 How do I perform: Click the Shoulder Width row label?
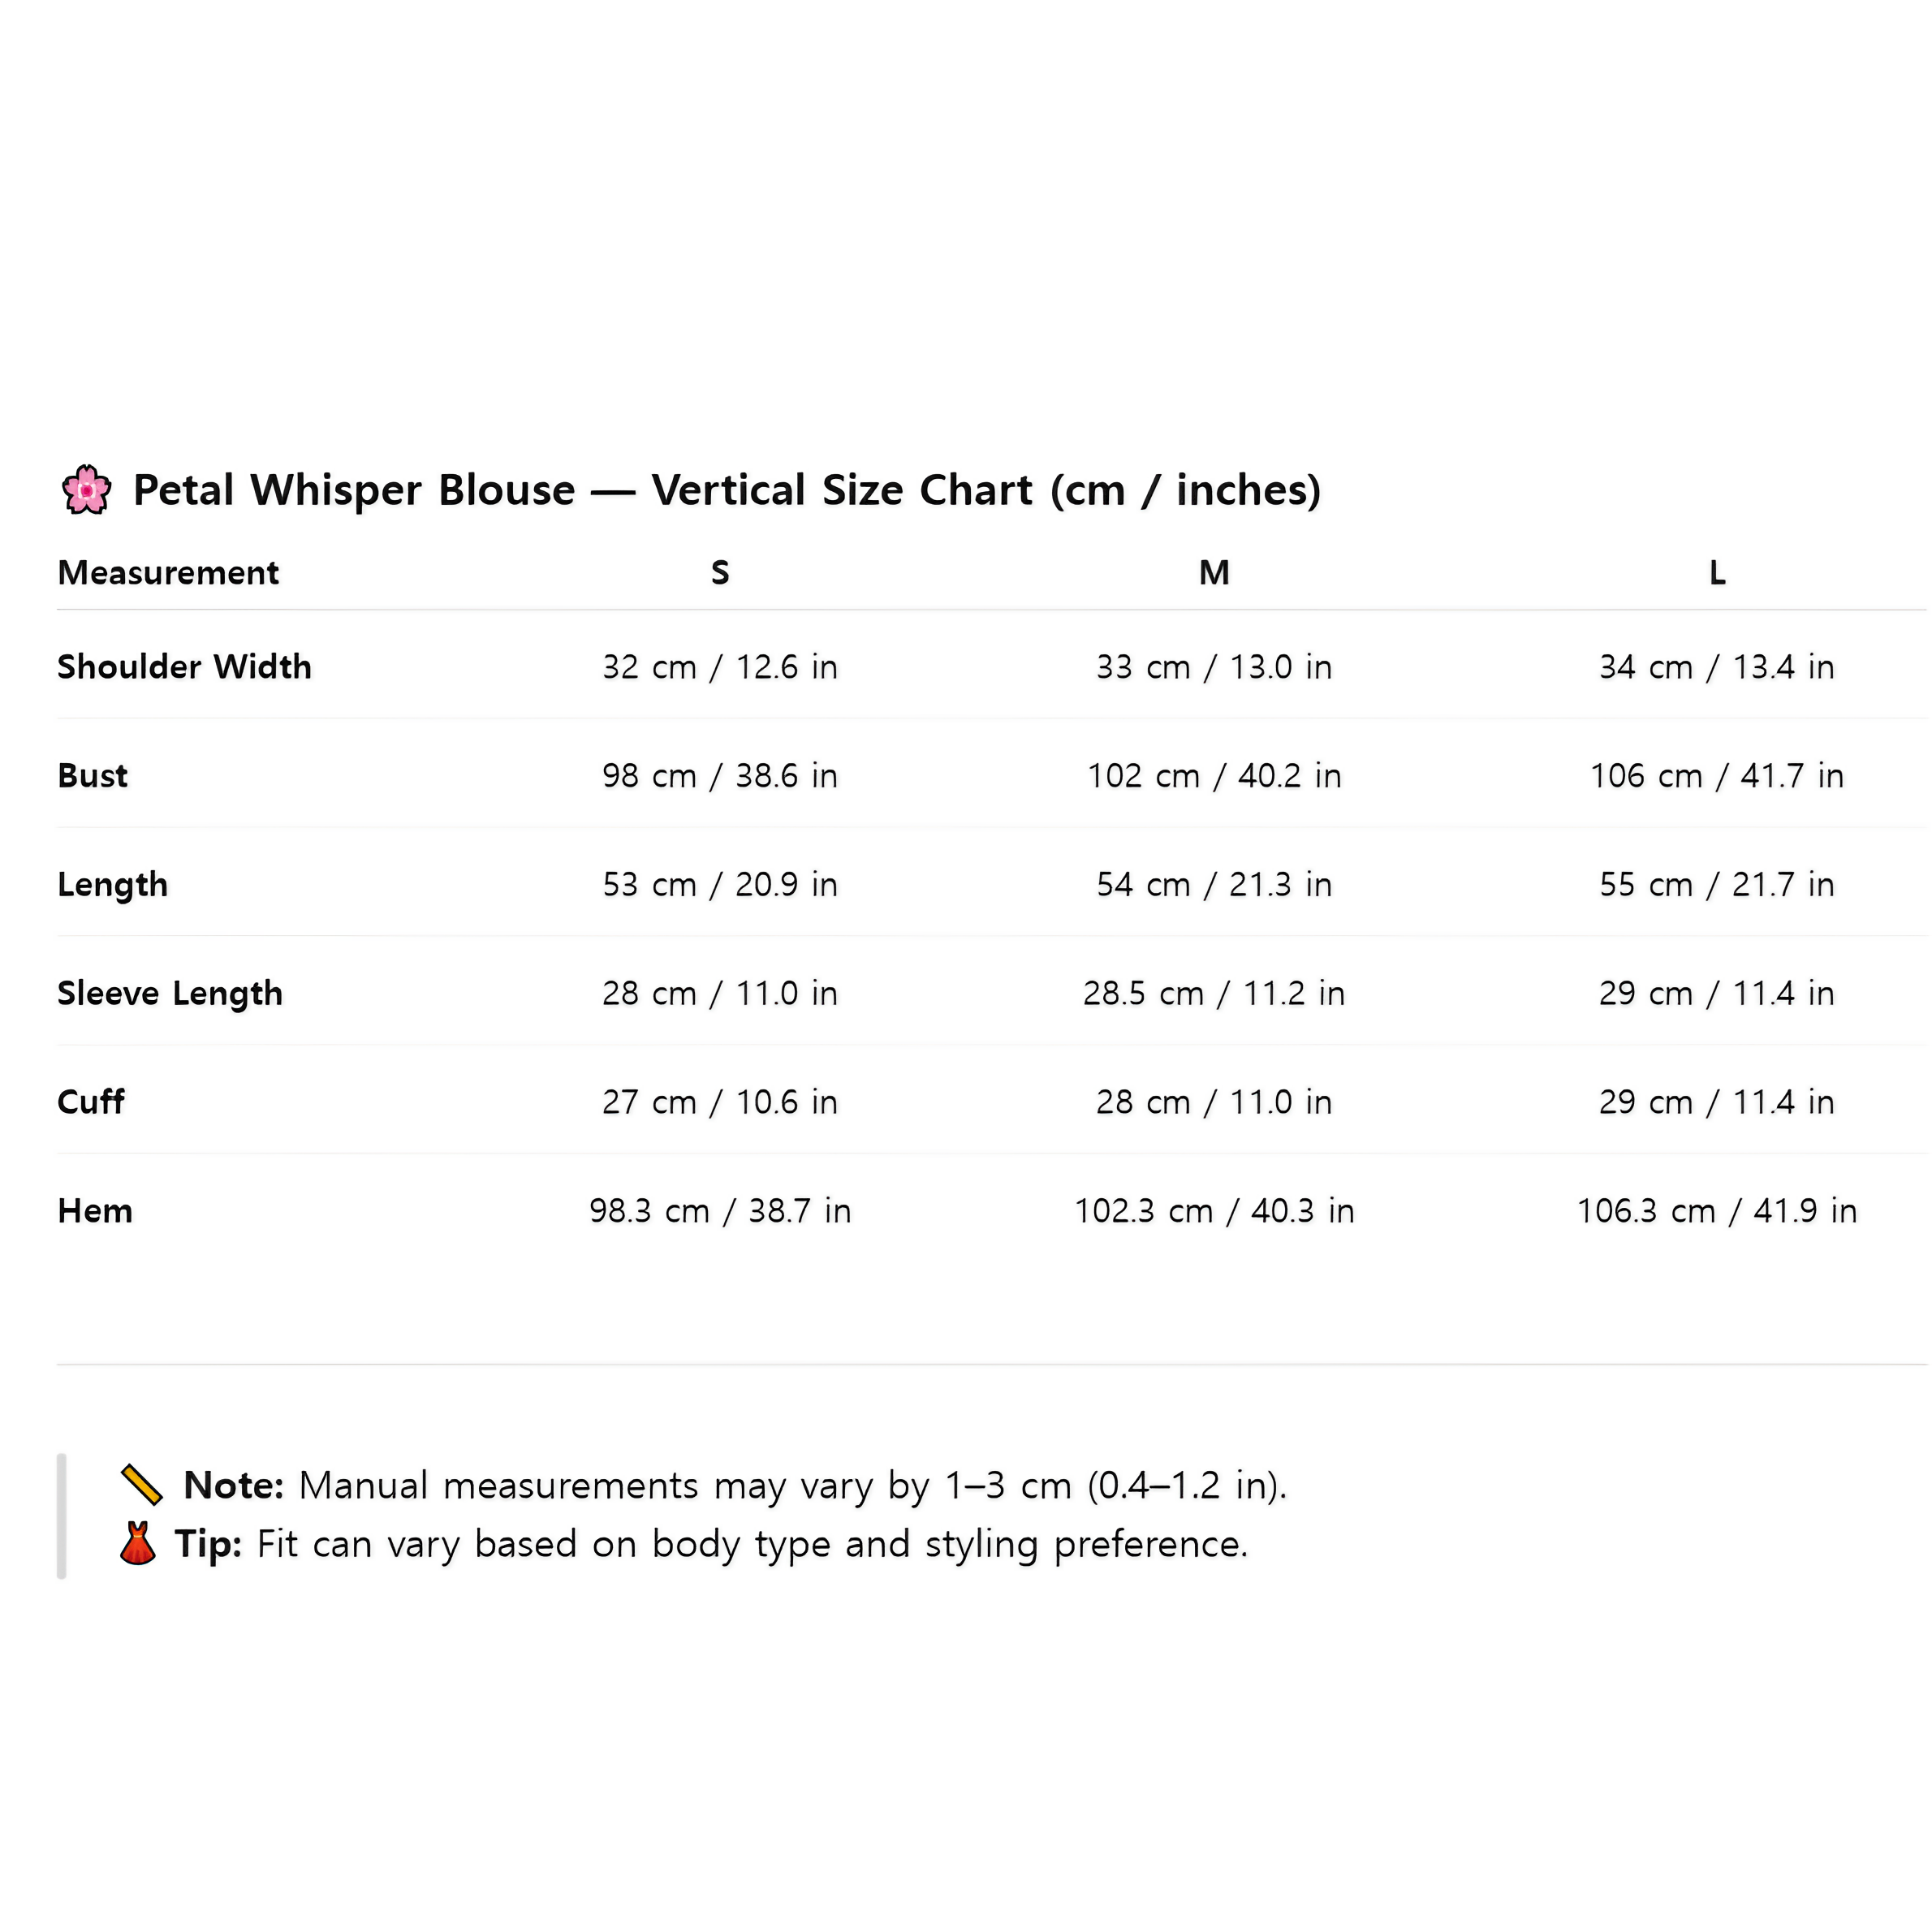(x=184, y=667)
